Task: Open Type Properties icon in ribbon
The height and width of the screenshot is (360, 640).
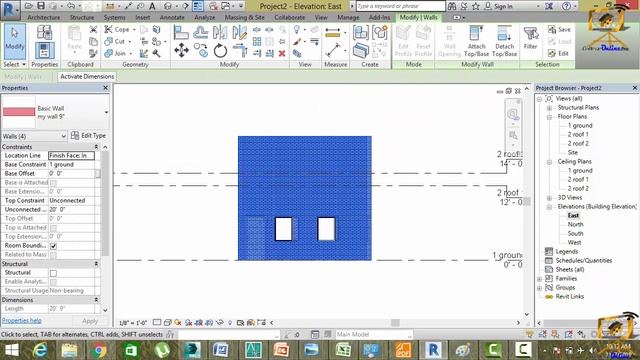Action: (44, 32)
